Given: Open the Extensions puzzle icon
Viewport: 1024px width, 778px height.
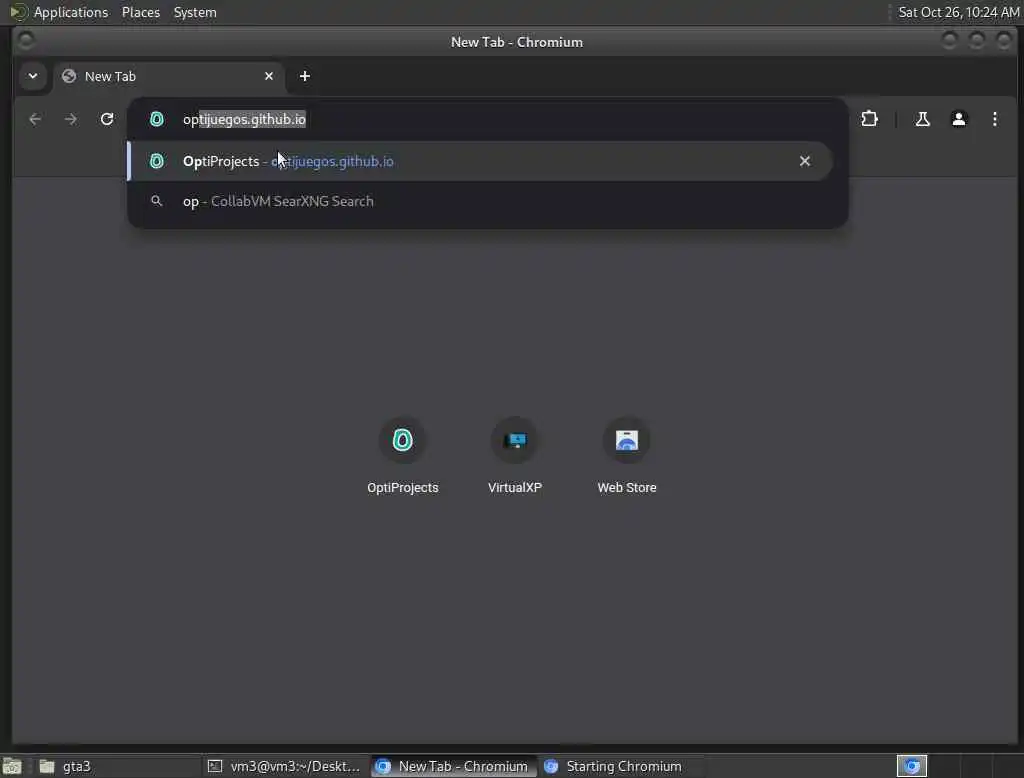Looking at the screenshot, I should coord(869,119).
